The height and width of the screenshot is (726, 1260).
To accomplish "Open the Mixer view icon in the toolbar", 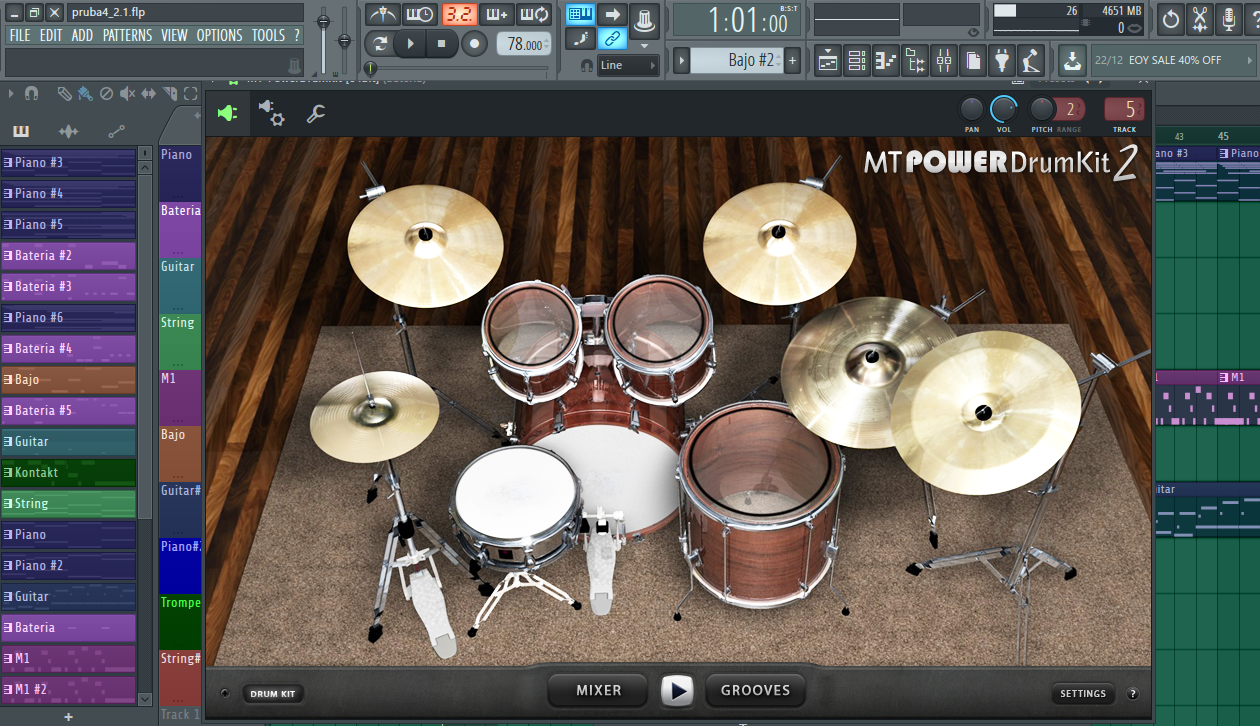I will click(944, 60).
